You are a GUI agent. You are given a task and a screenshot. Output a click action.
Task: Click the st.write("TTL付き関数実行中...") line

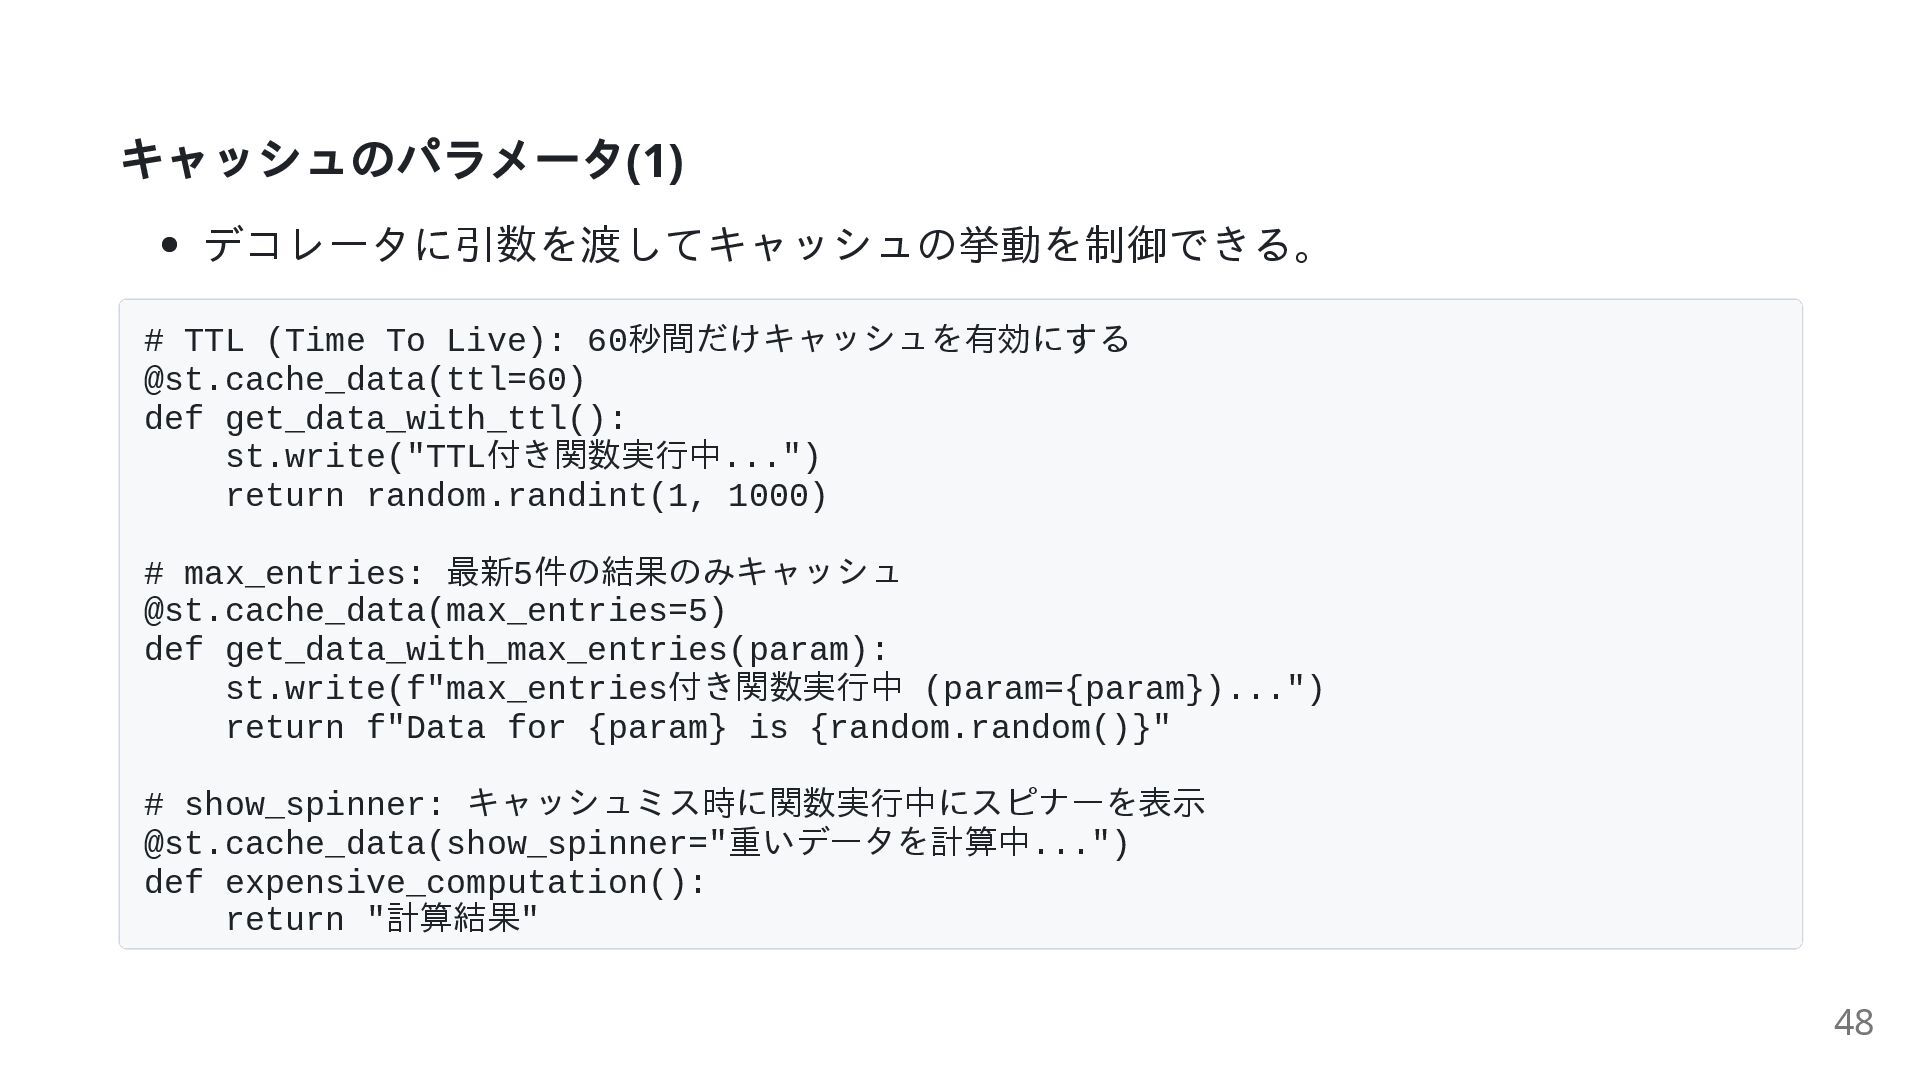point(522,457)
